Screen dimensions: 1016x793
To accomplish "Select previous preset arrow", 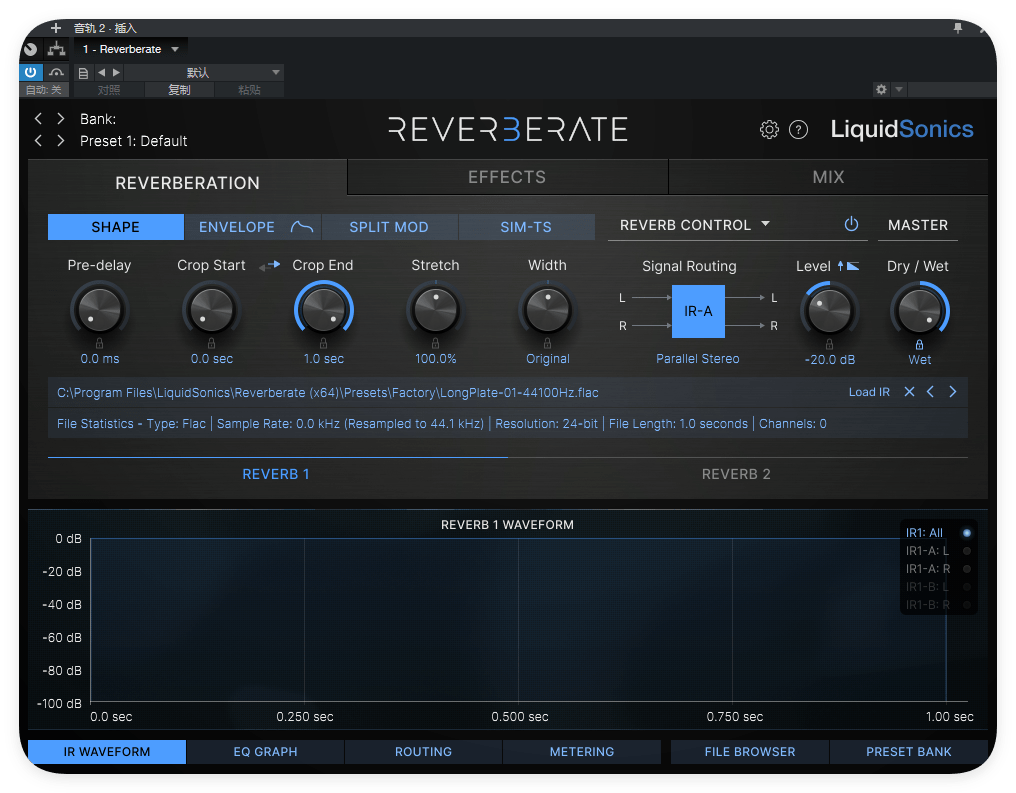I will [x=38, y=140].
